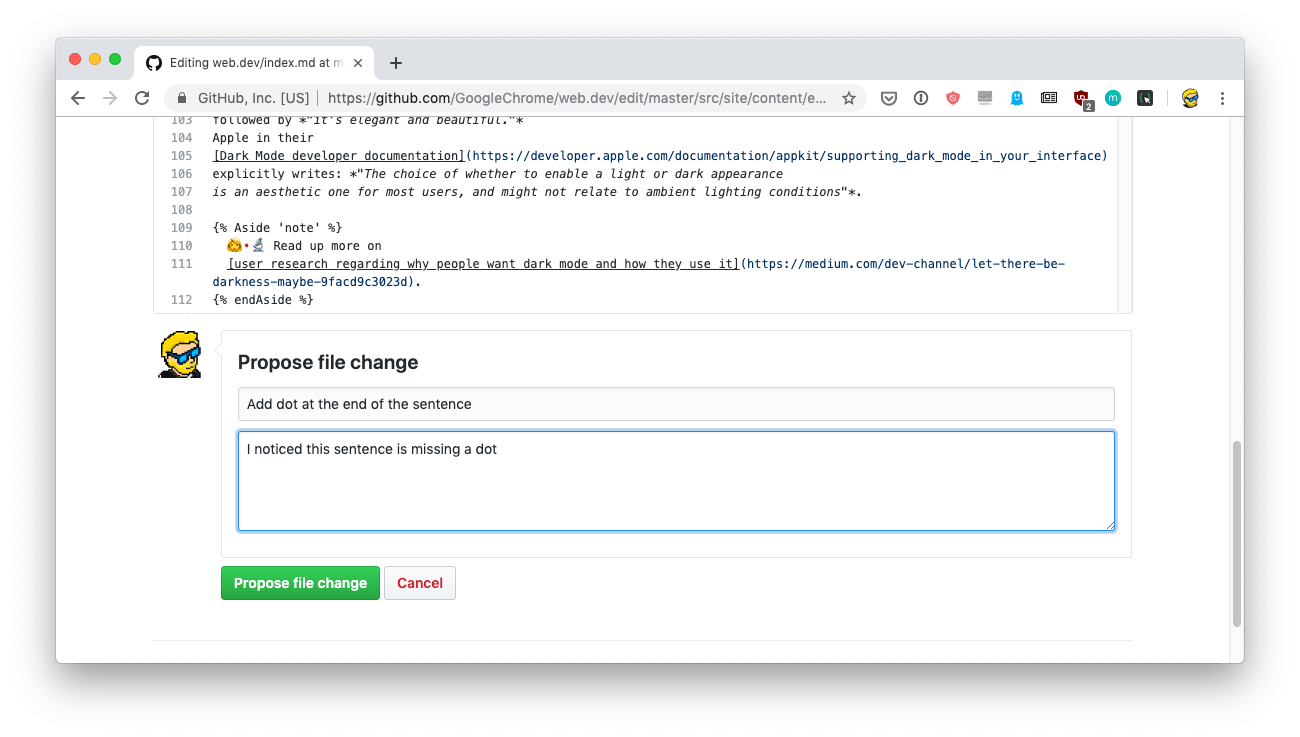Open the teal 'm' extension icon
Screen dimensions: 1300x737
tap(1112, 97)
